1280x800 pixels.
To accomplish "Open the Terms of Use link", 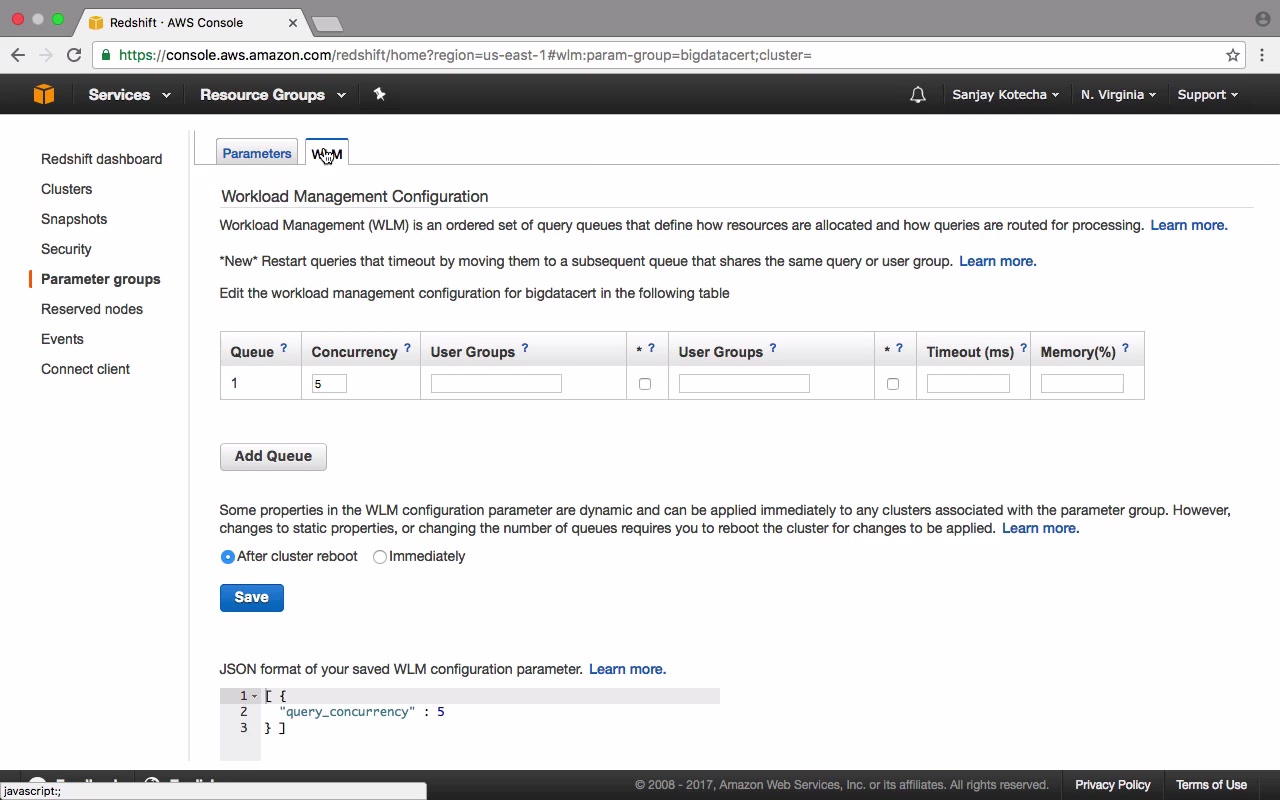I will 1211,785.
